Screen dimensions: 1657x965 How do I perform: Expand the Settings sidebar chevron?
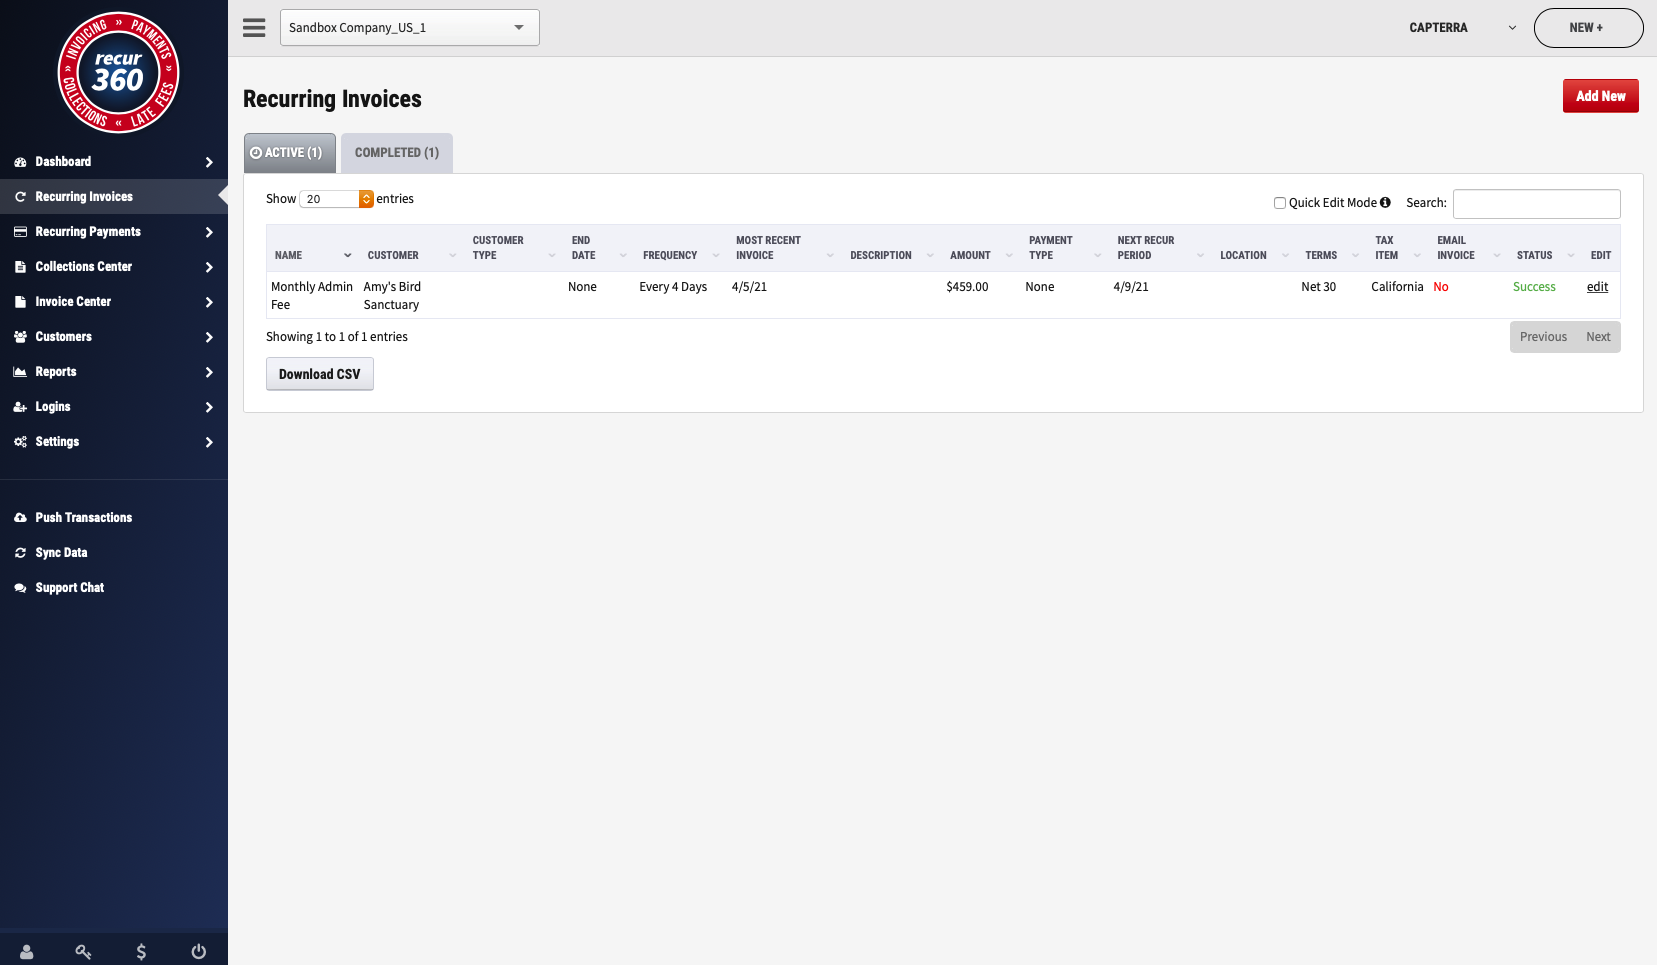(x=209, y=442)
